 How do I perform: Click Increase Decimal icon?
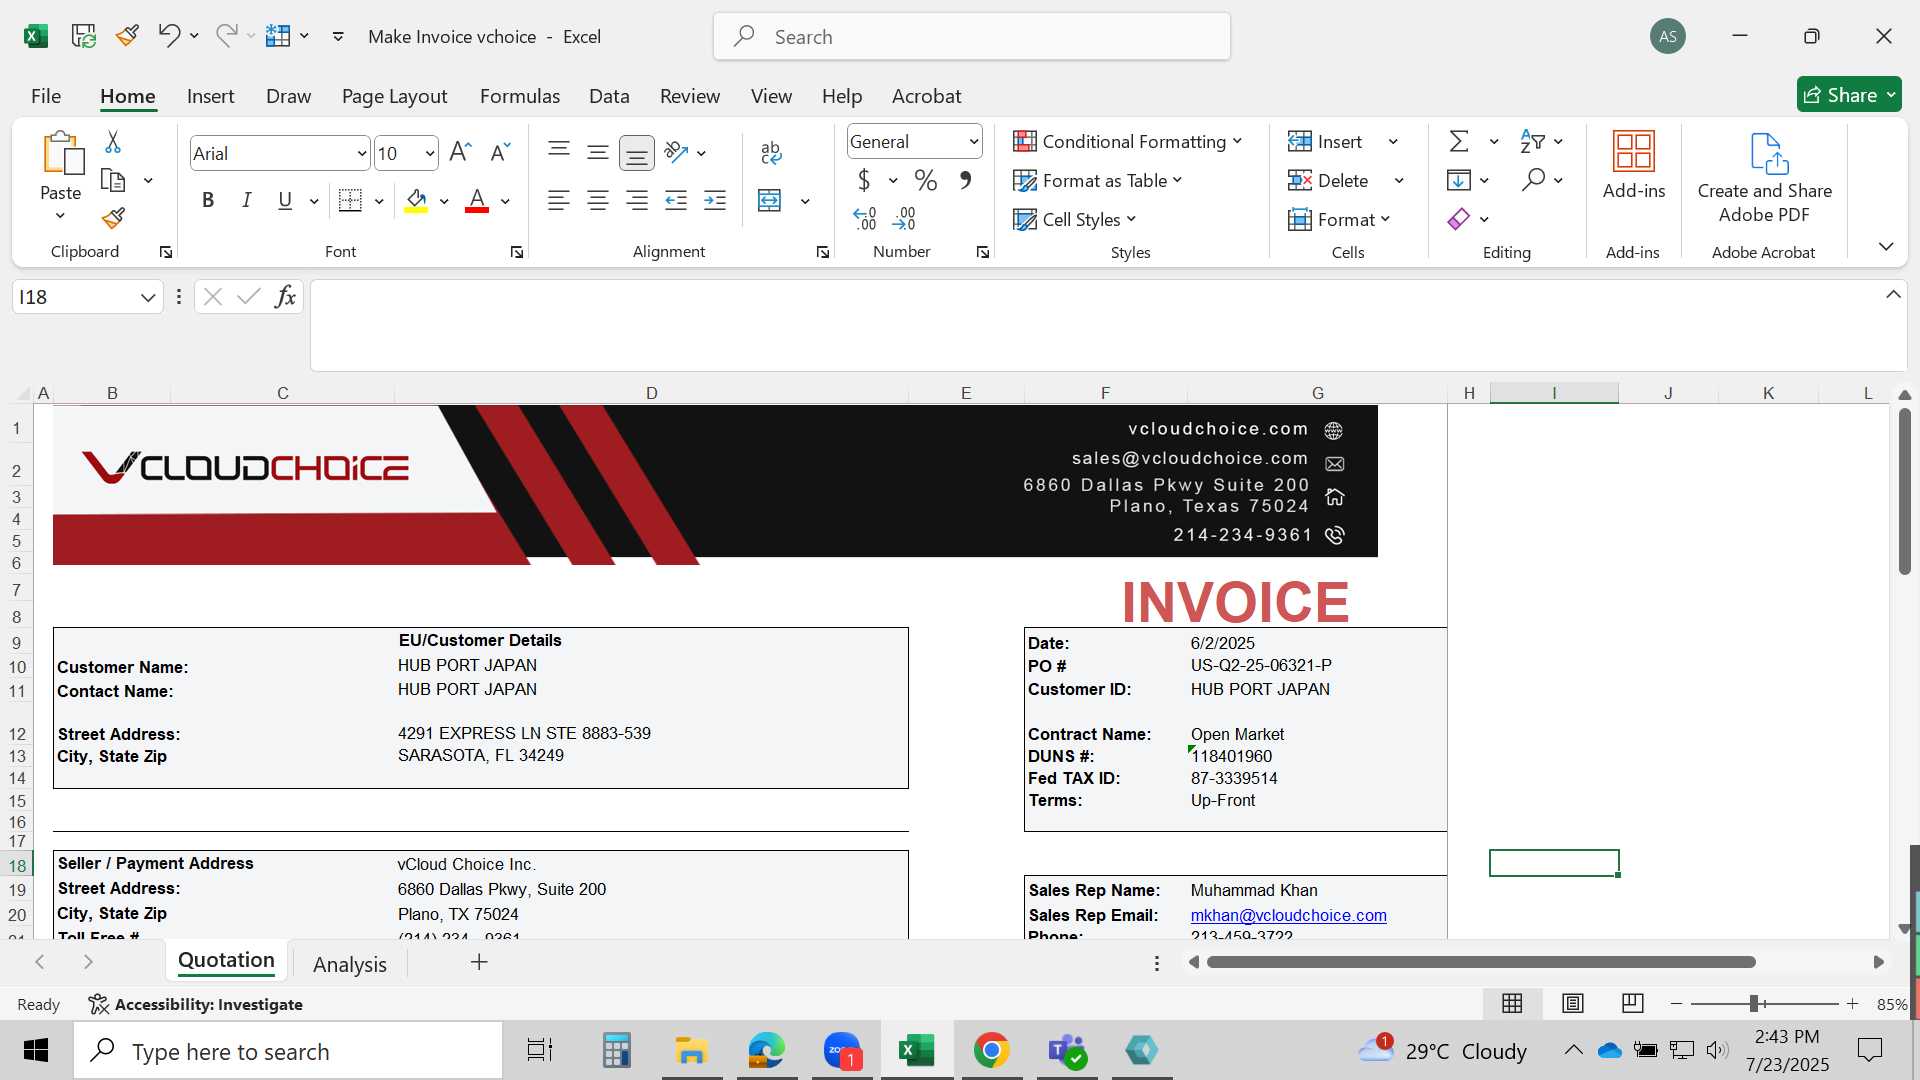(865, 218)
